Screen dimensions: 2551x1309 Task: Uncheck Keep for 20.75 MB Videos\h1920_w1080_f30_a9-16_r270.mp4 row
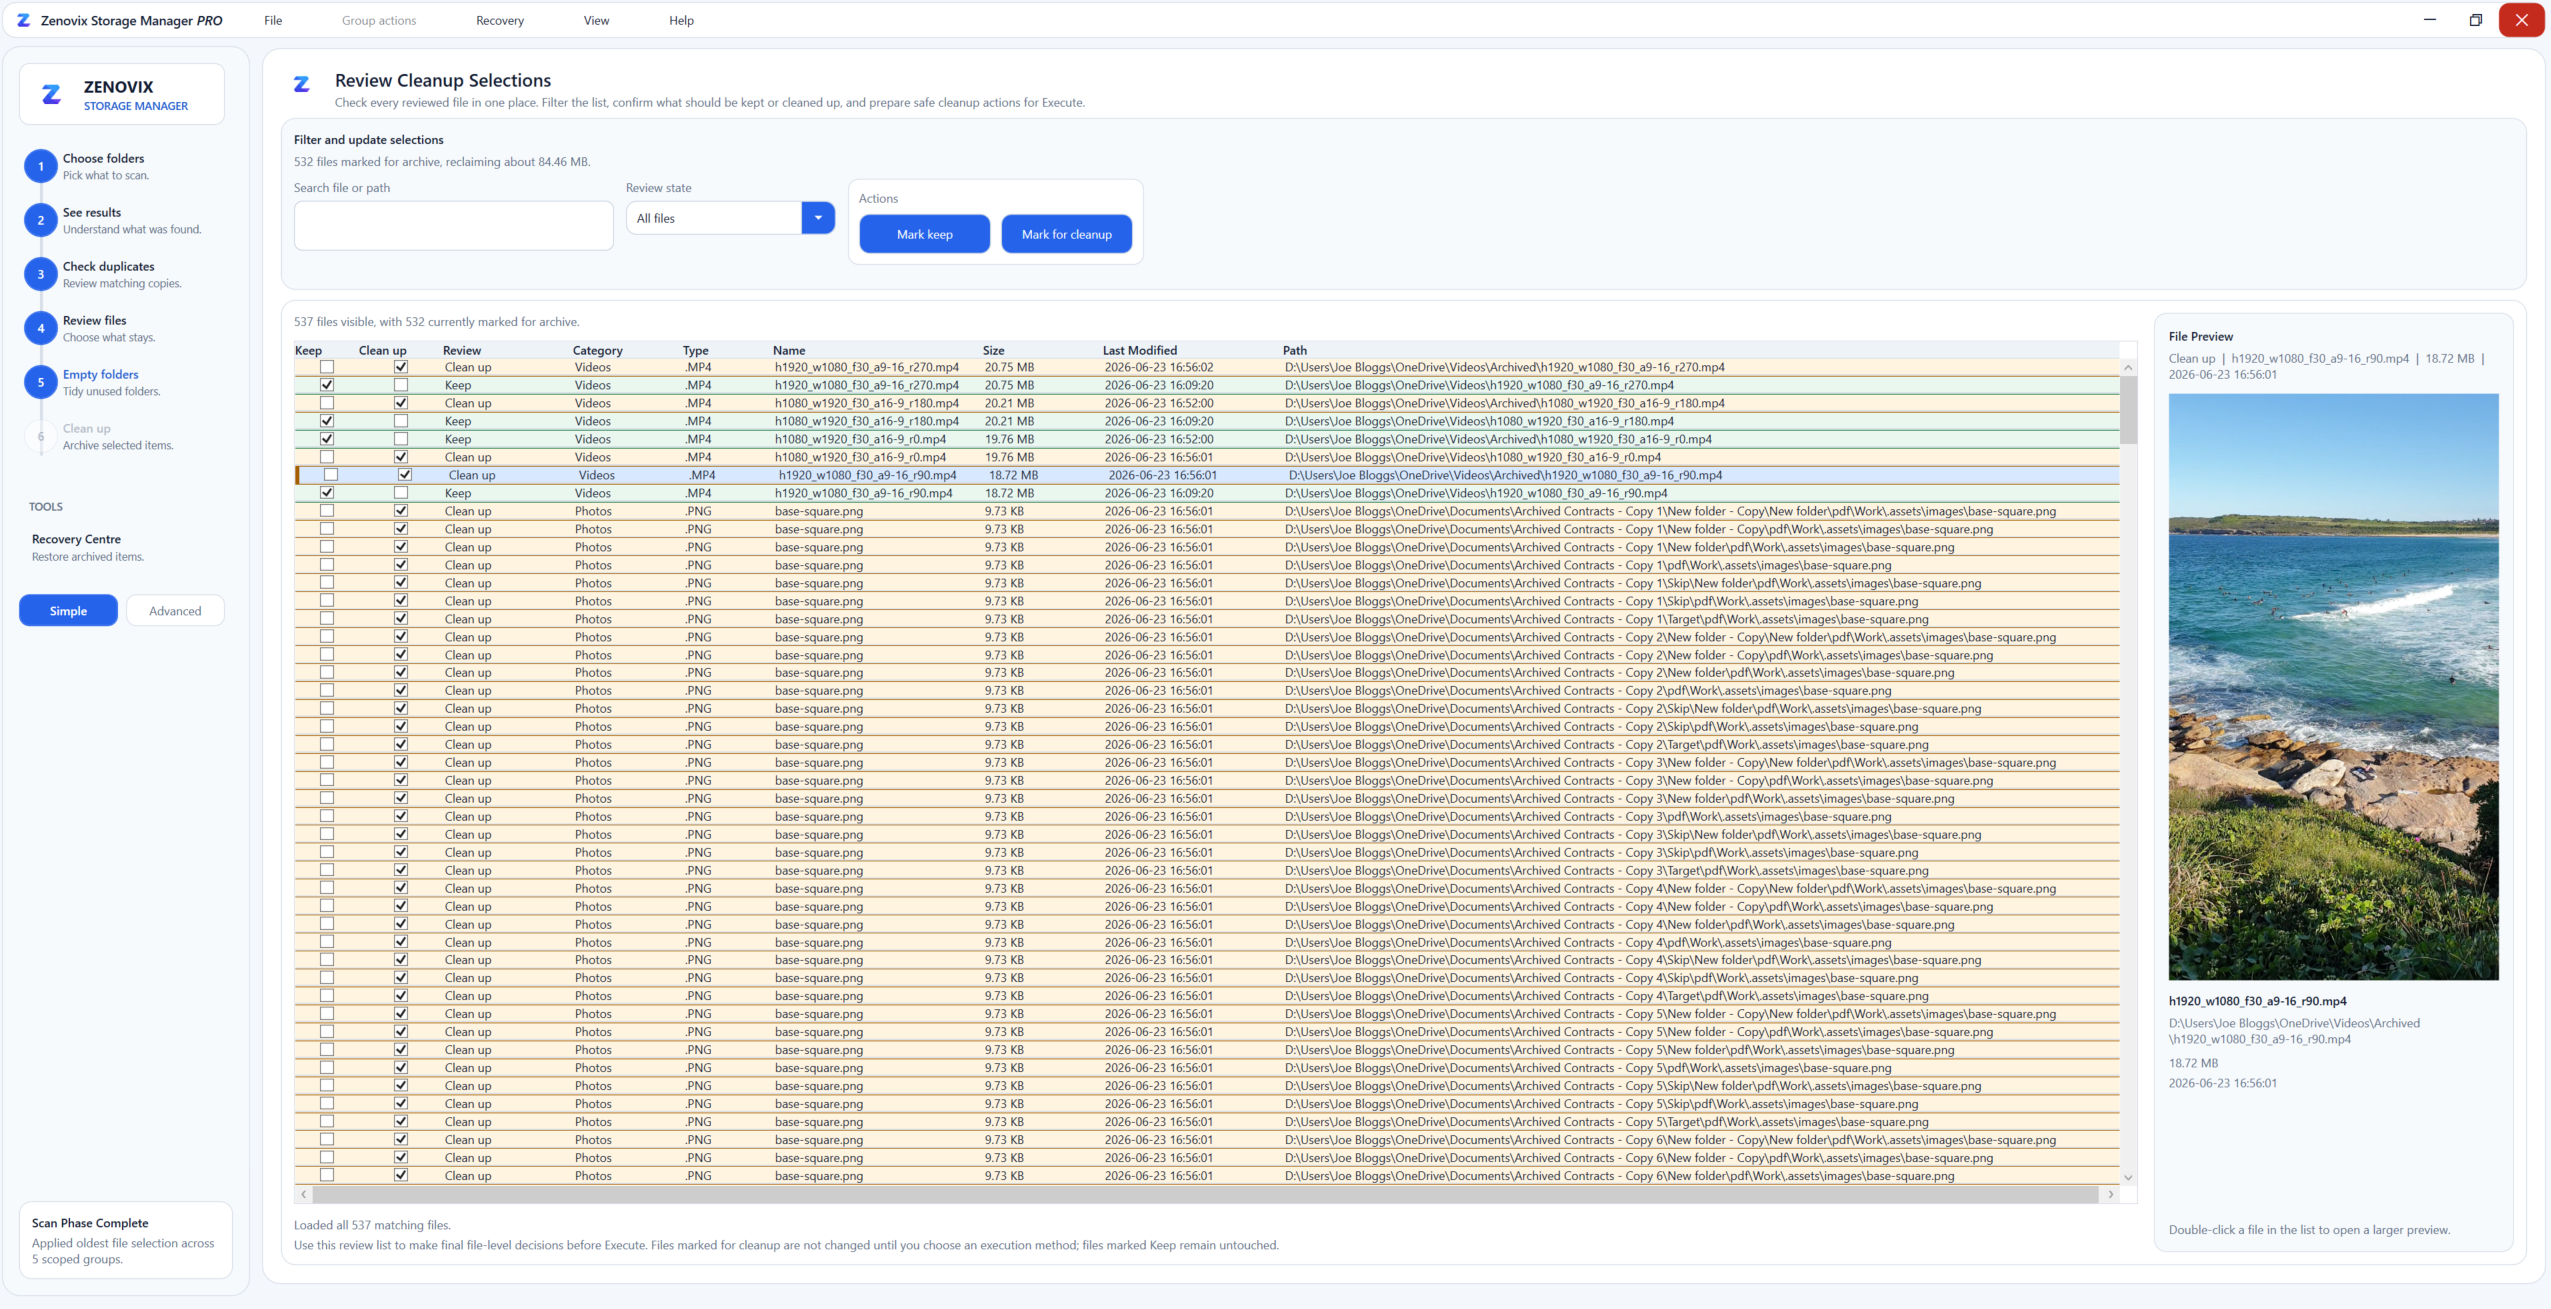327,385
